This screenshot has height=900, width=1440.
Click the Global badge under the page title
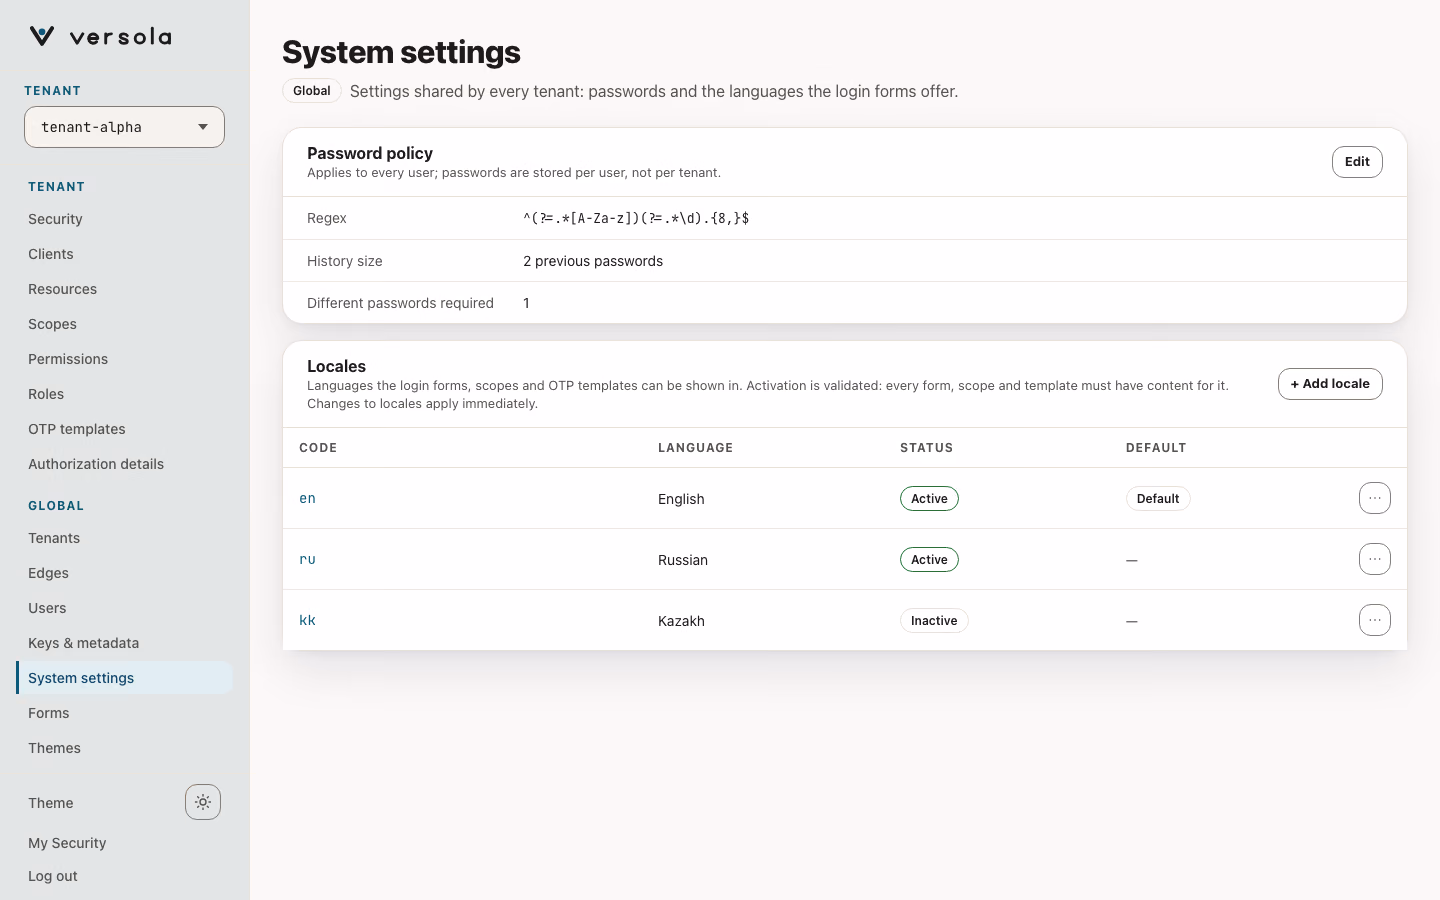click(x=312, y=91)
